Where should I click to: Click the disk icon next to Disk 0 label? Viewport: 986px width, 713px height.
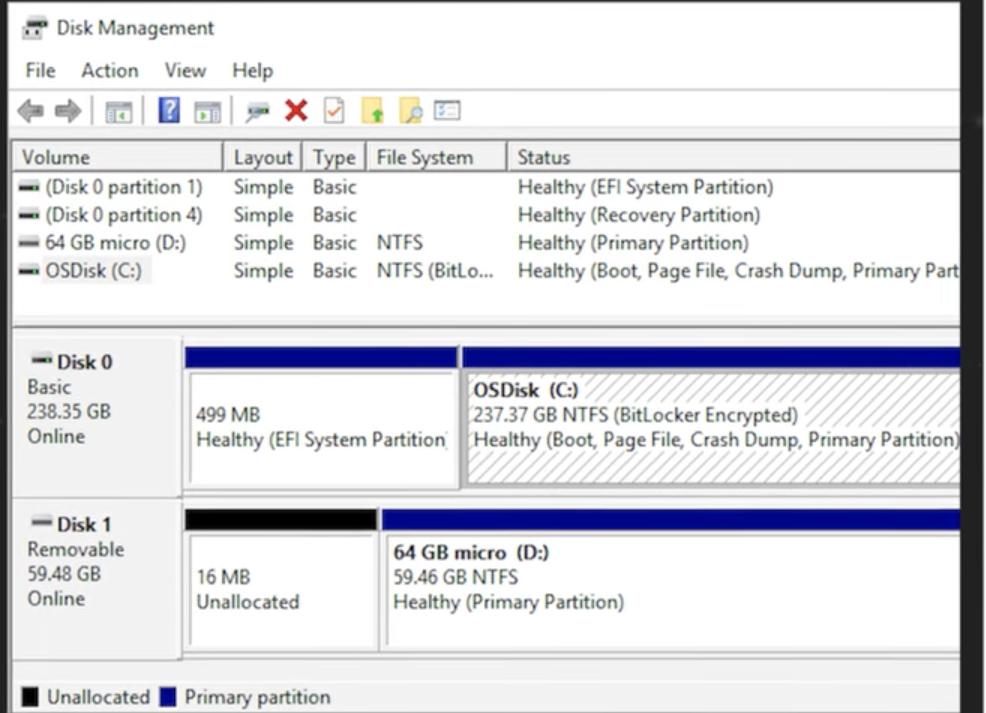(x=42, y=360)
